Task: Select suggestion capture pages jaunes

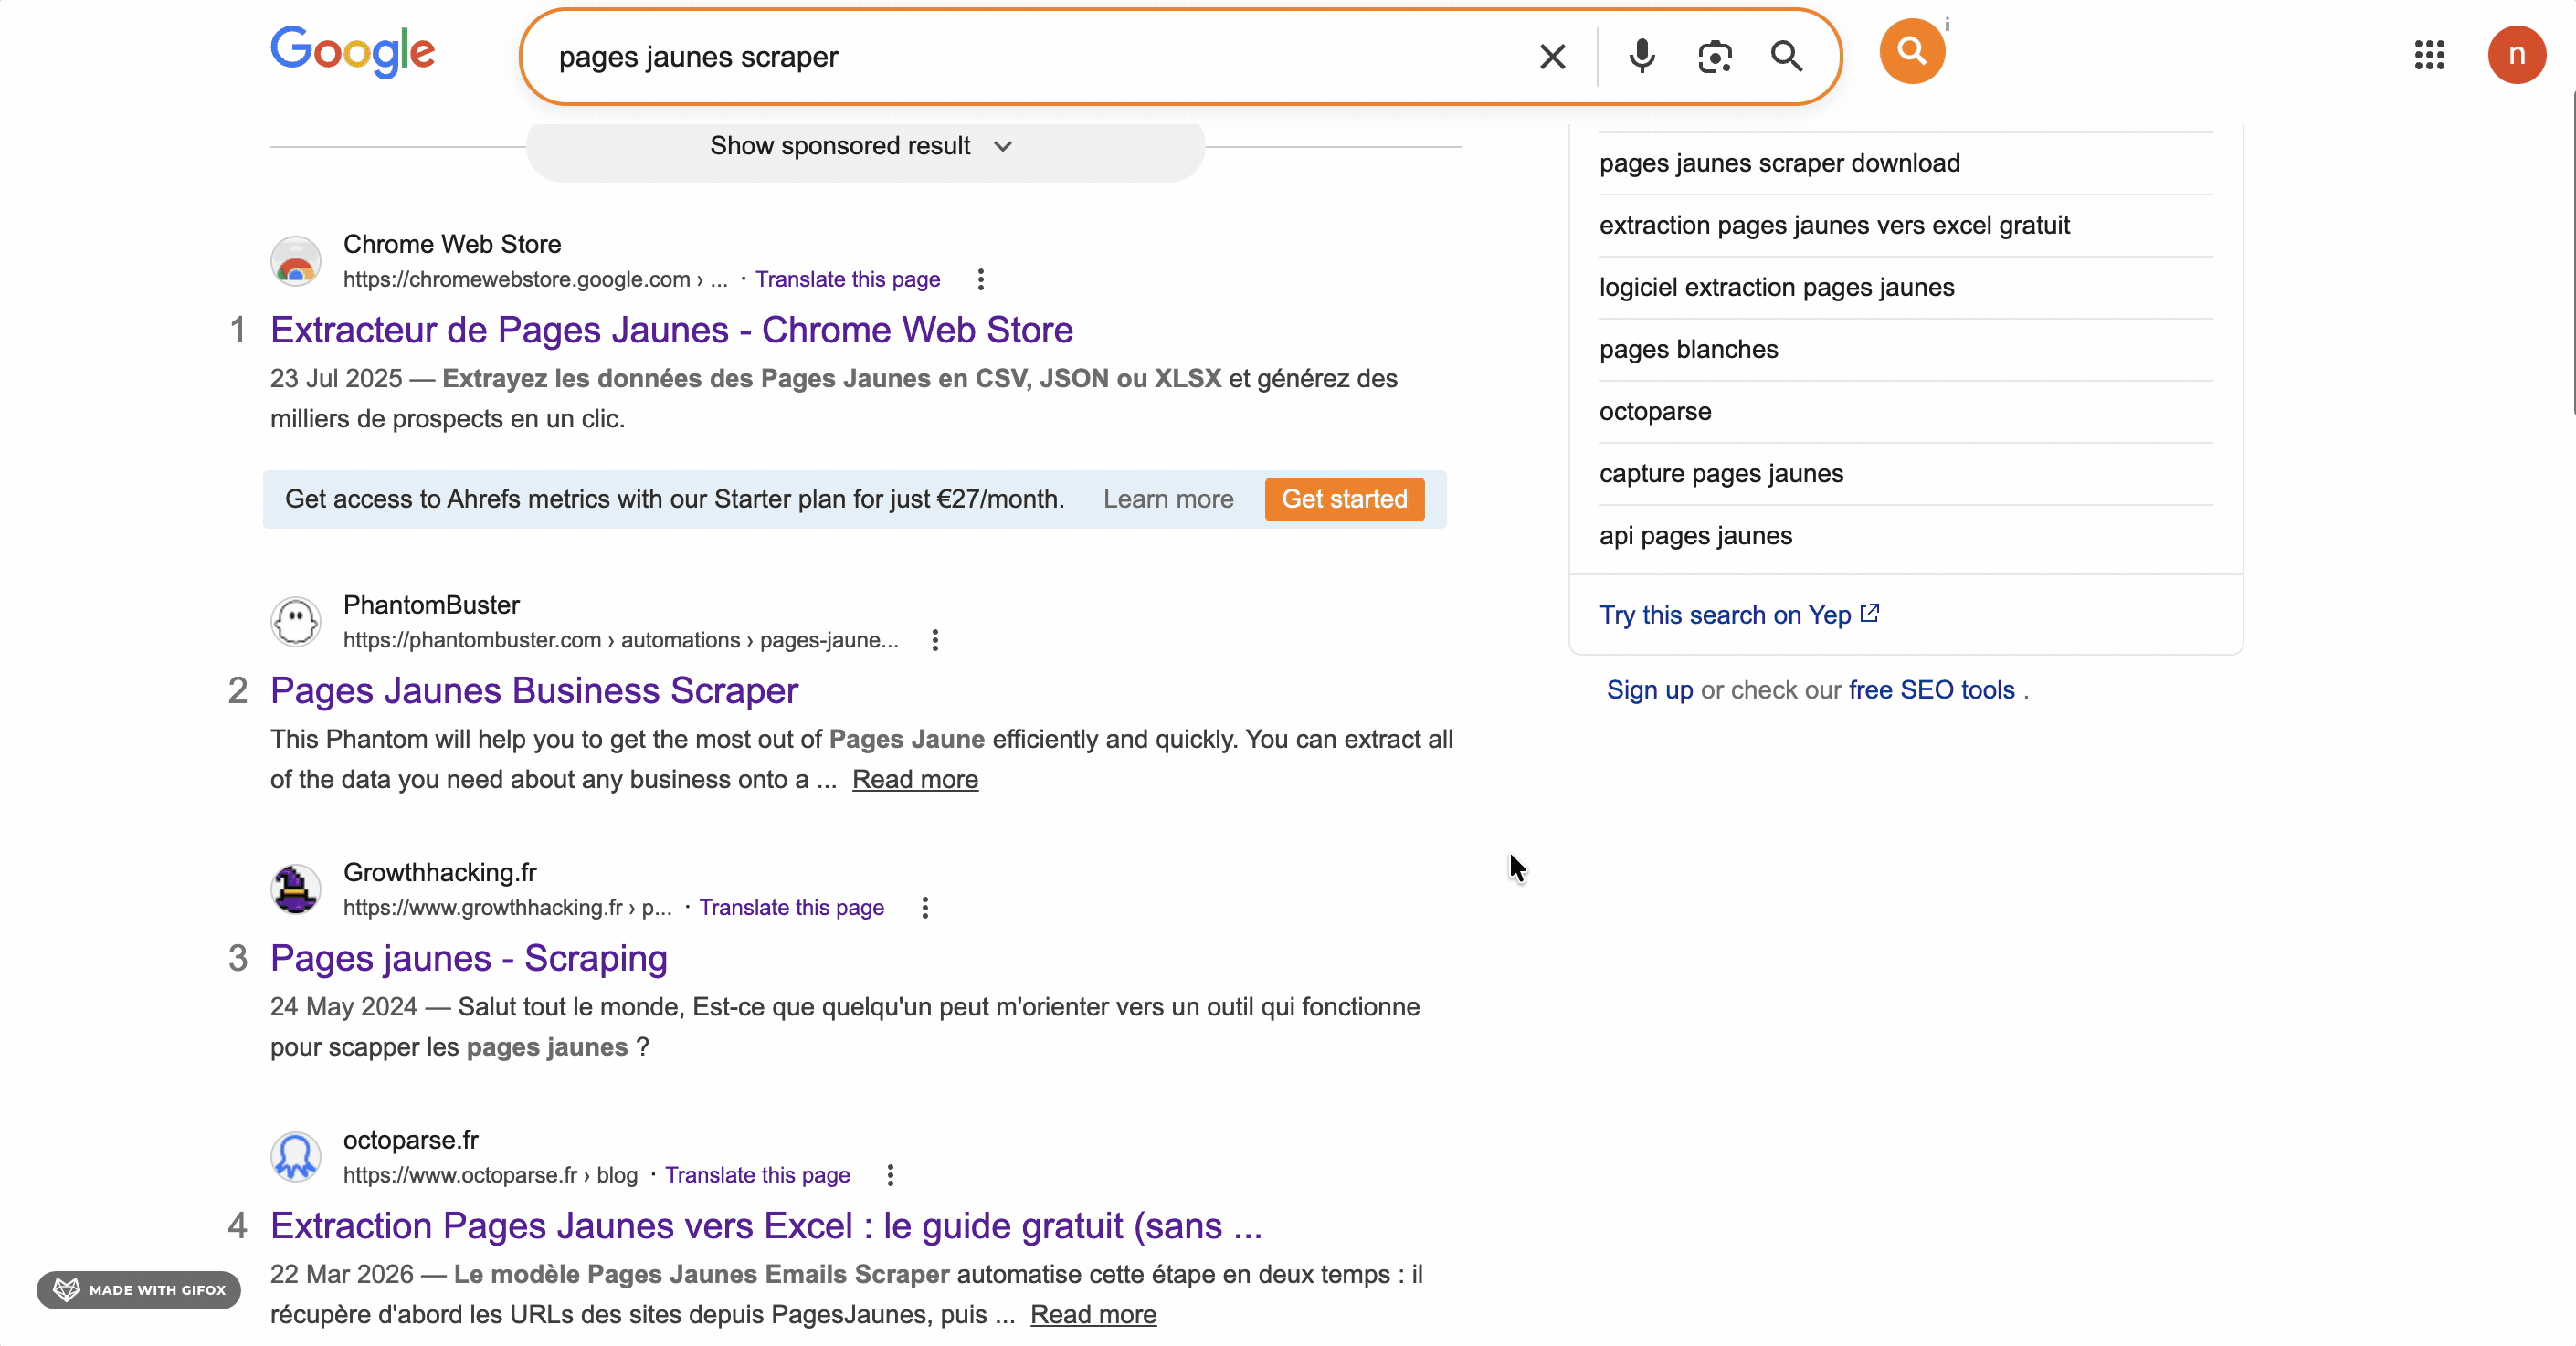Action: (x=1721, y=473)
